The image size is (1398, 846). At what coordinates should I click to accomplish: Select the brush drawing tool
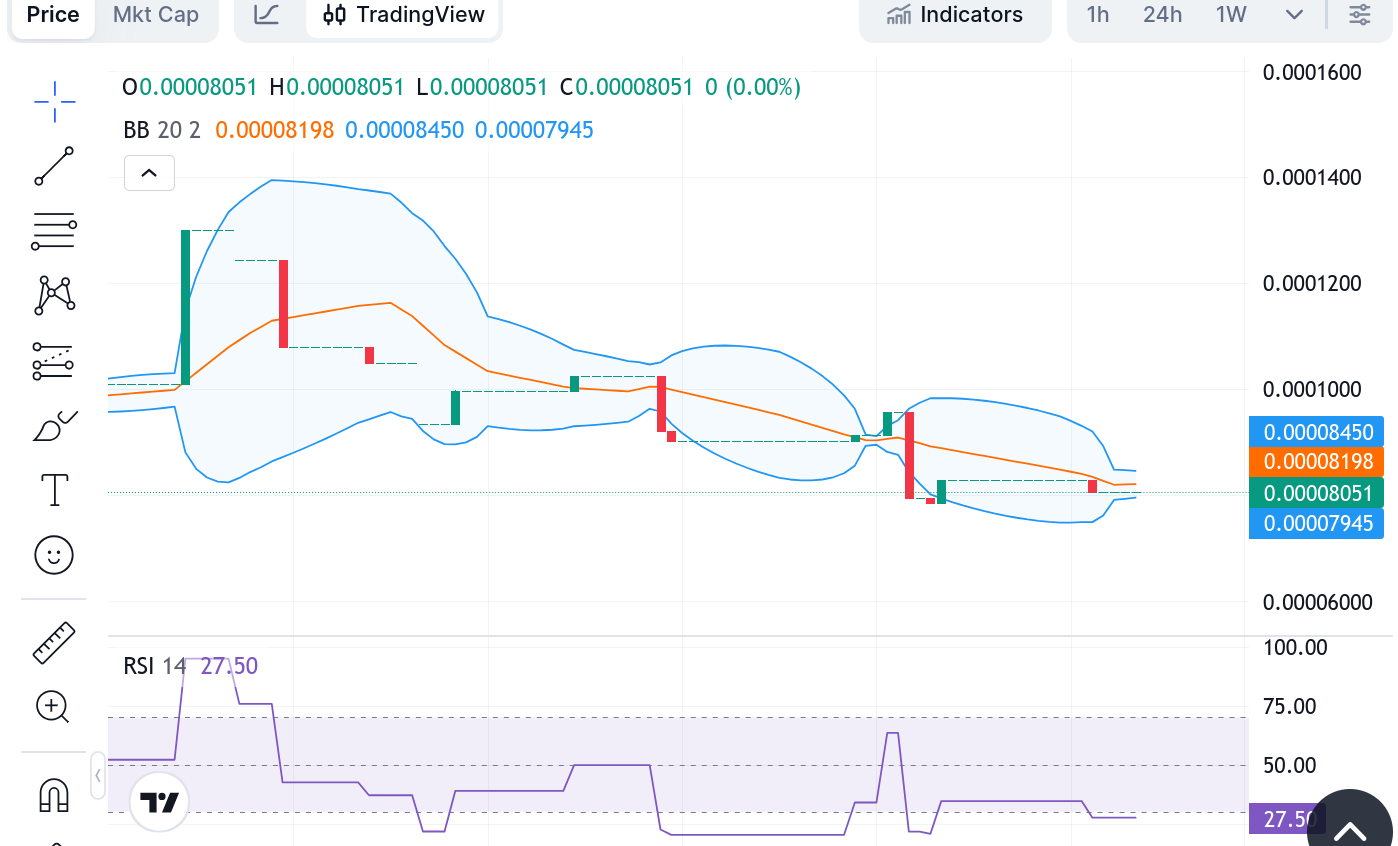(54, 426)
